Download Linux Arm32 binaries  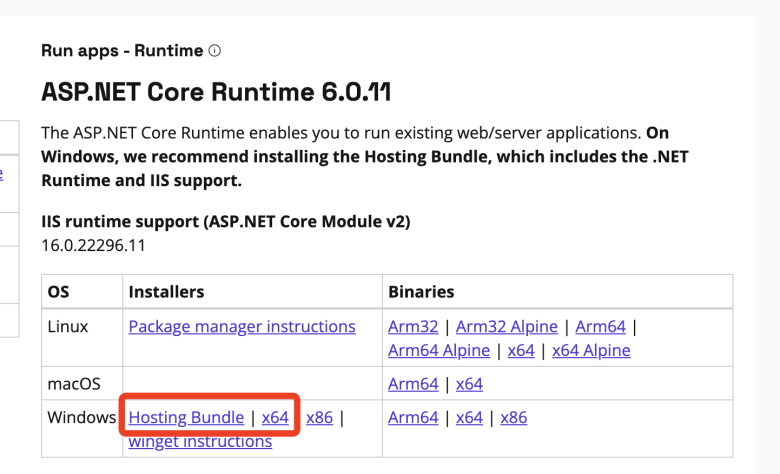413,327
